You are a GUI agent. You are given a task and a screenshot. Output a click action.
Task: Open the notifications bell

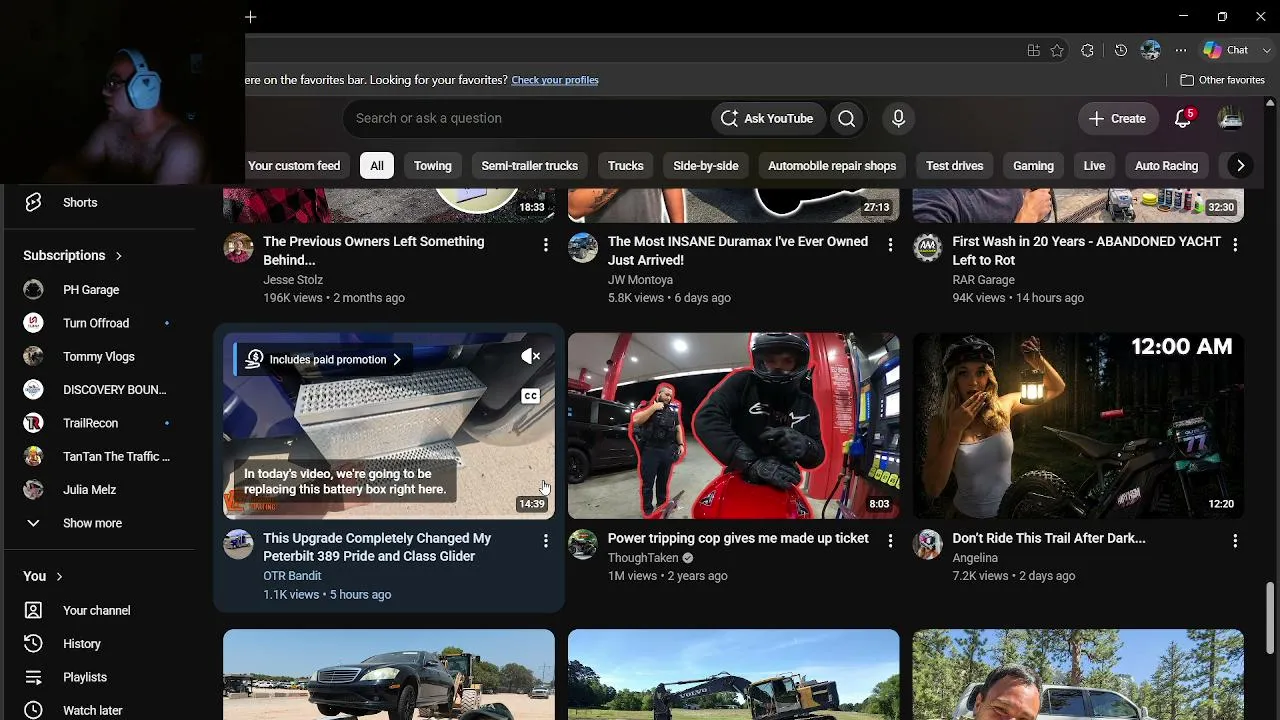tap(1183, 118)
